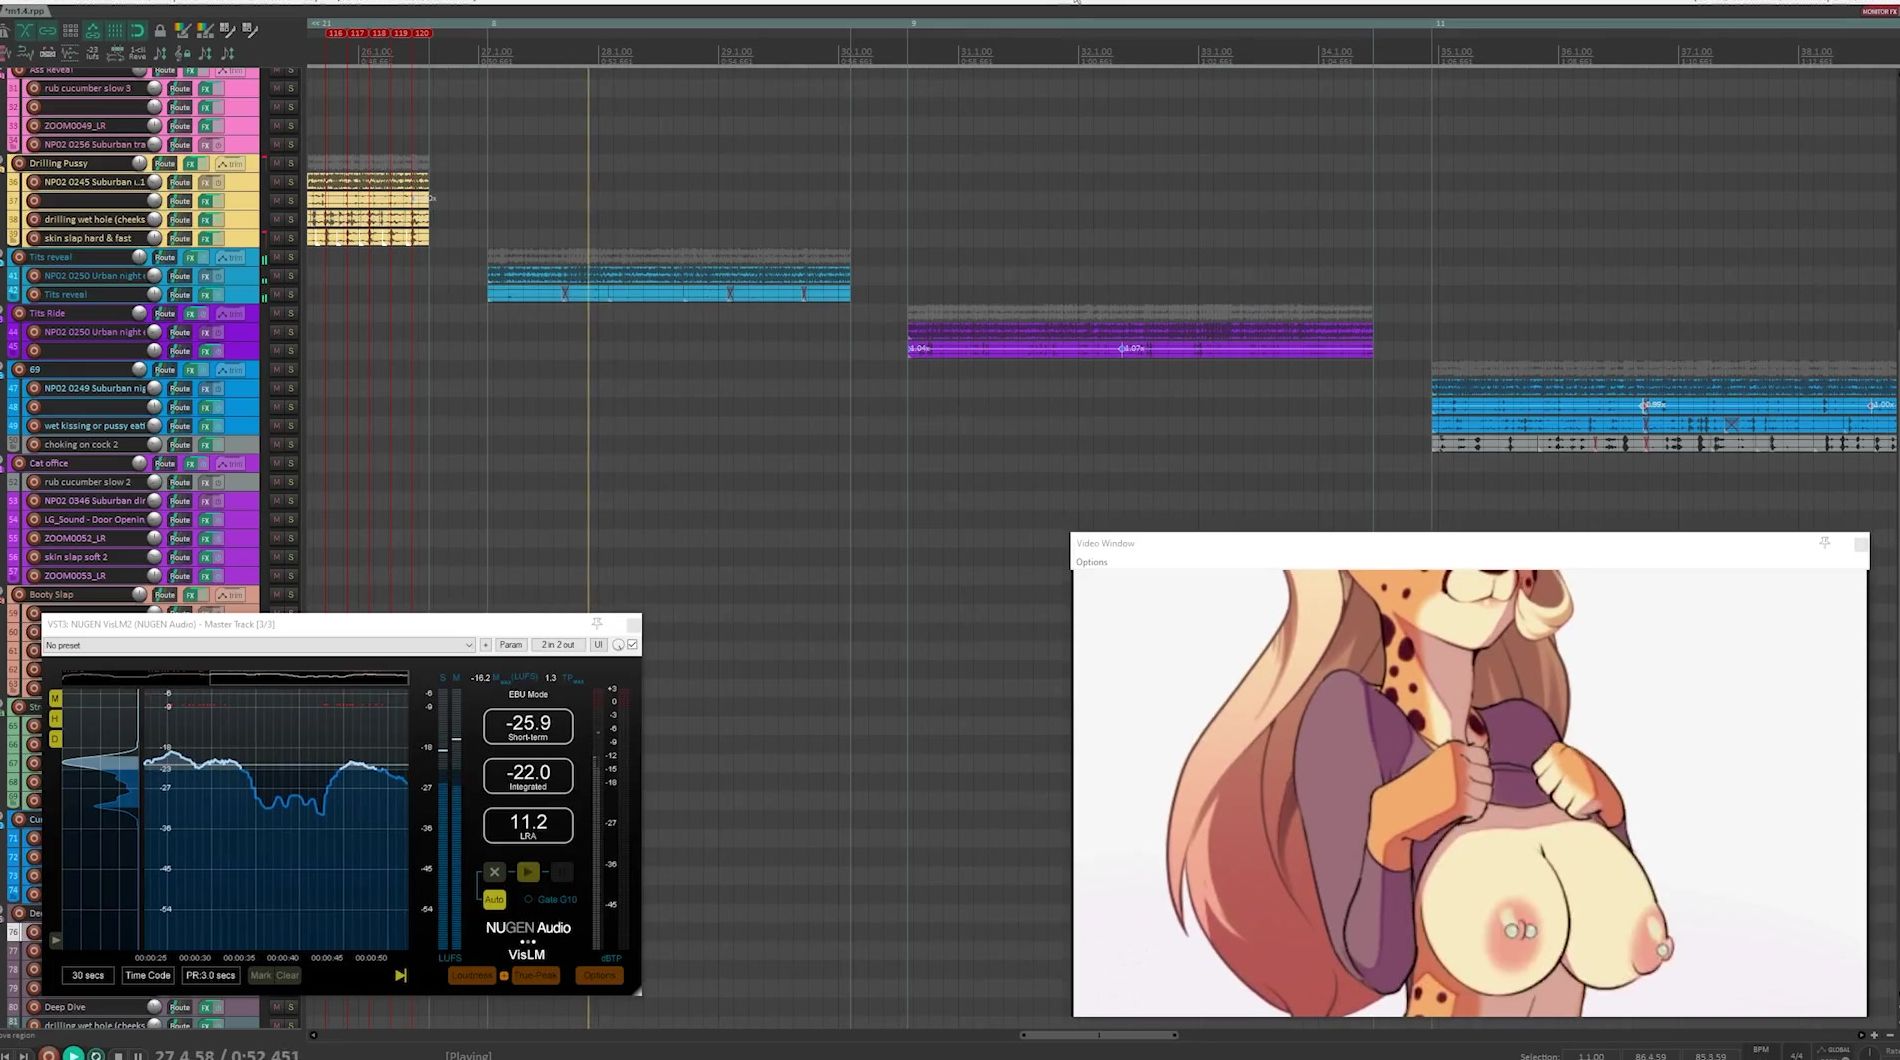Click the link icon between Loudness and True-Peak
This screenshot has height=1060, width=1900.
tap(504, 975)
